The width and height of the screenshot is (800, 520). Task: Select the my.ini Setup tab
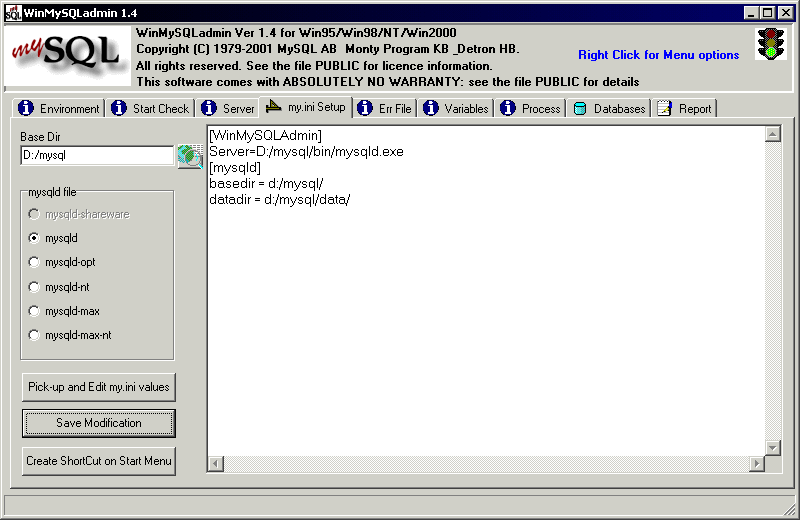pyautogui.click(x=306, y=107)
